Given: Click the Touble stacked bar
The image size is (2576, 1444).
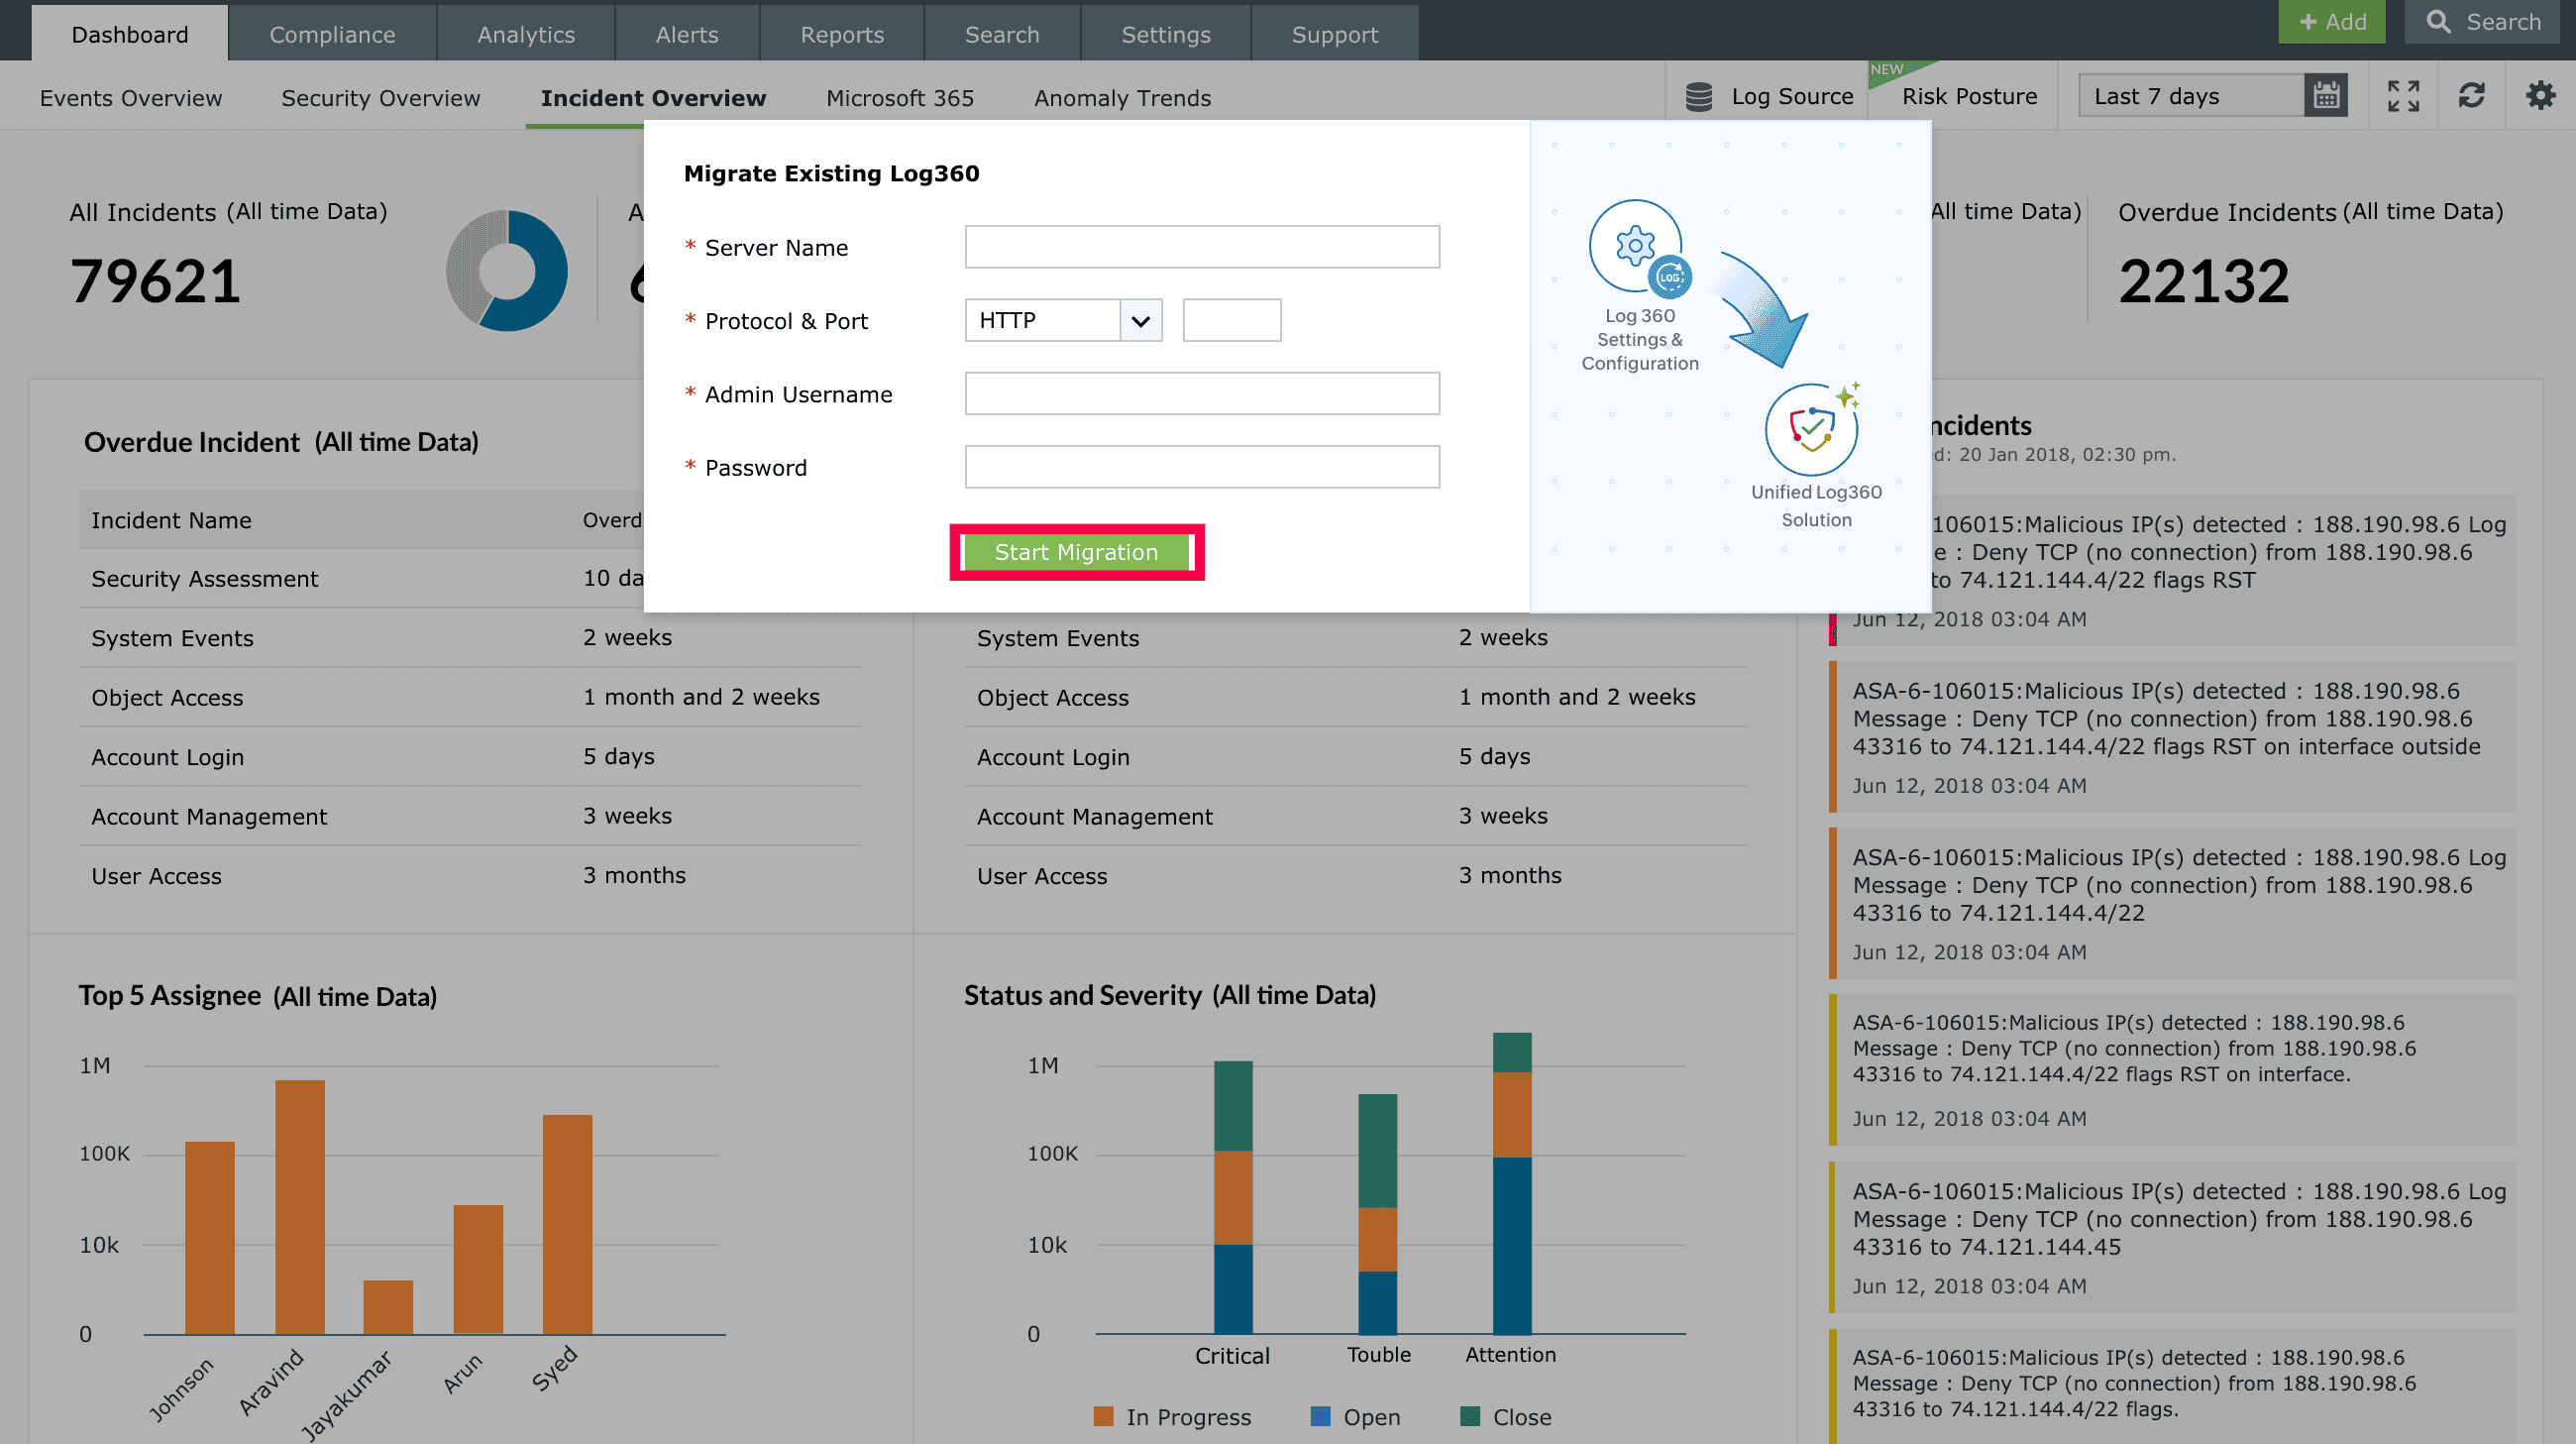Looking at the screenshot, I should tap(1378, 1214).
